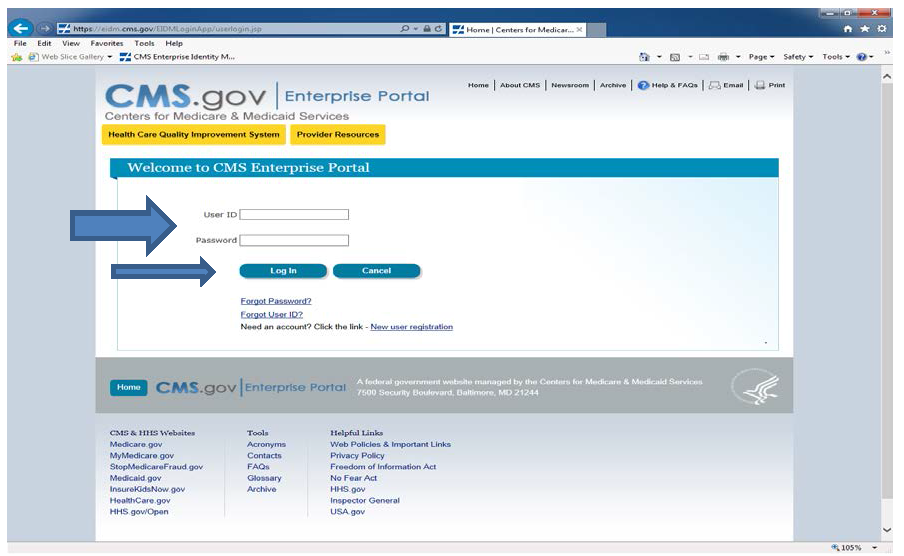Click the Cancel button
Screen dimensions: 904x556
[376, 271]
